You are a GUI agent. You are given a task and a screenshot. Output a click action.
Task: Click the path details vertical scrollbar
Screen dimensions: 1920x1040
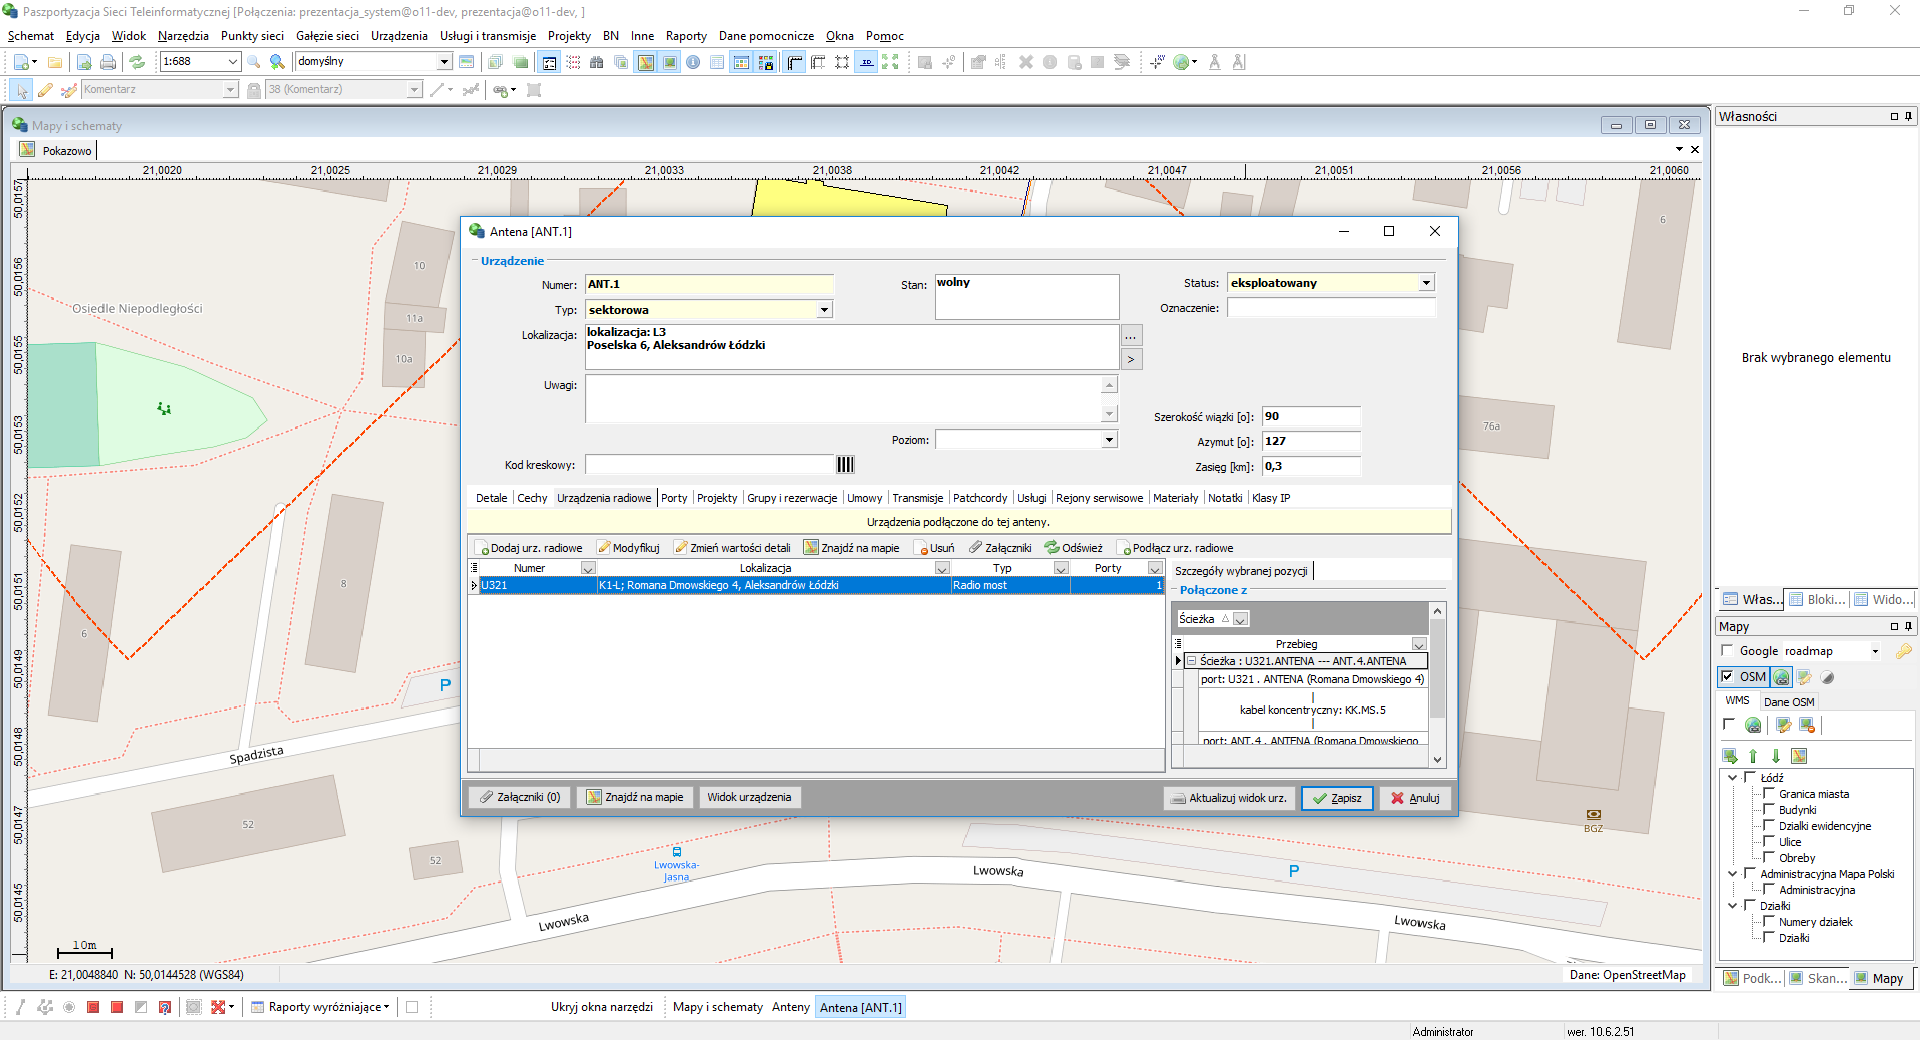(x=1437, y=685)
